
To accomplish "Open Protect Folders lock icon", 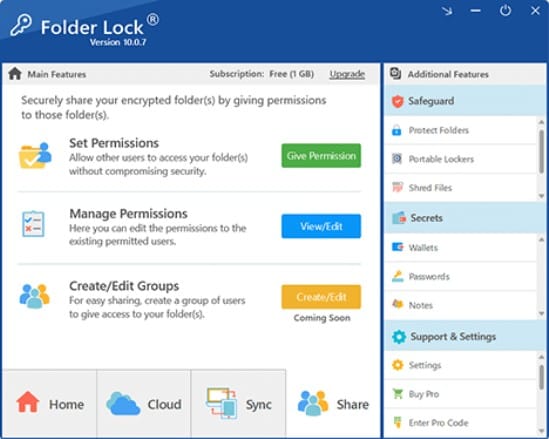I will [397, 130].
